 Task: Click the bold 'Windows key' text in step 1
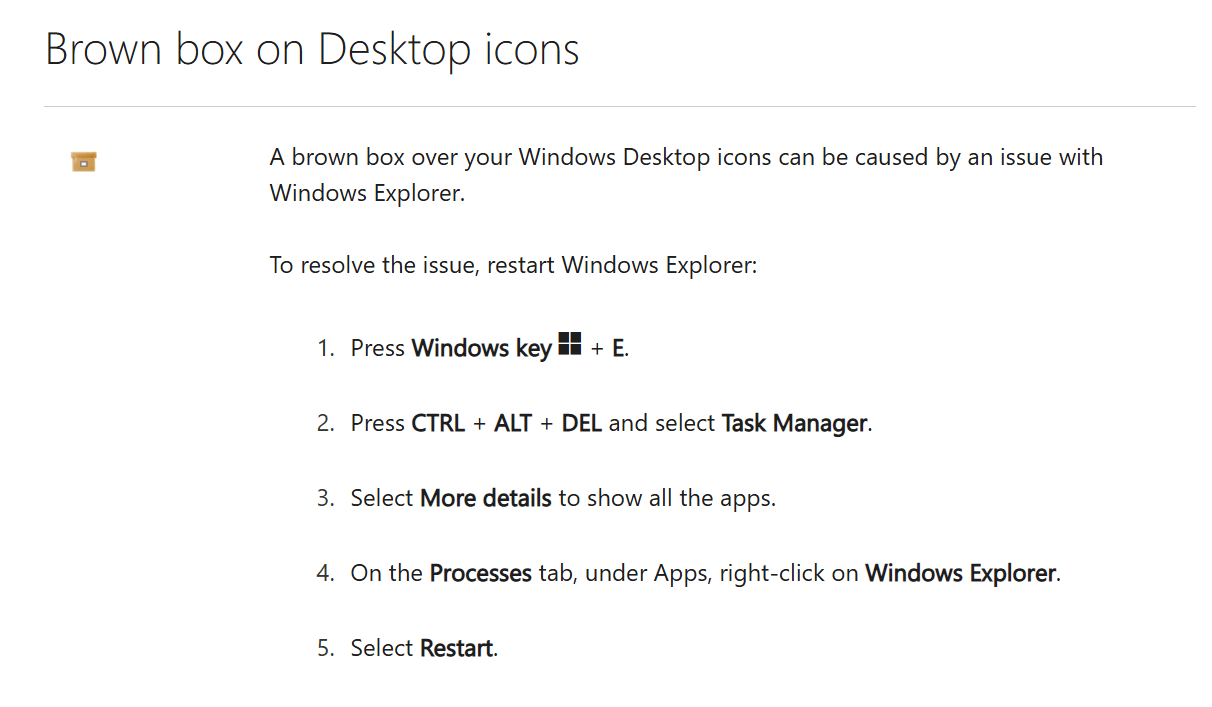482,349
